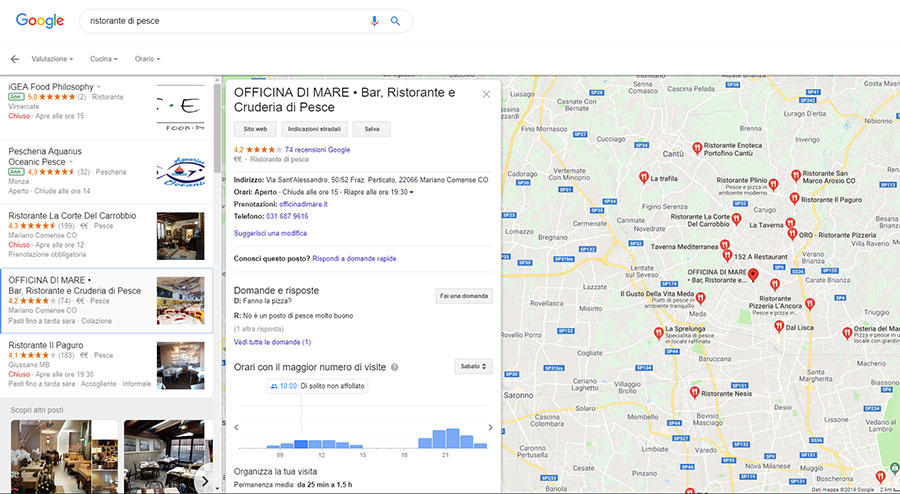Open the Orario filter dropdown
The width and height of the screenshot is (900, 494).
point(147,59)
